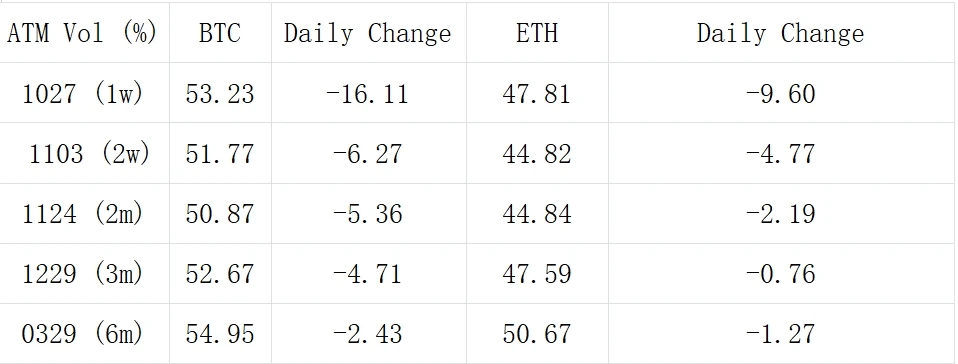Screen dimensions: 958x364
Task: Select the ETH column header cell
Action: [x=537, y=32]
